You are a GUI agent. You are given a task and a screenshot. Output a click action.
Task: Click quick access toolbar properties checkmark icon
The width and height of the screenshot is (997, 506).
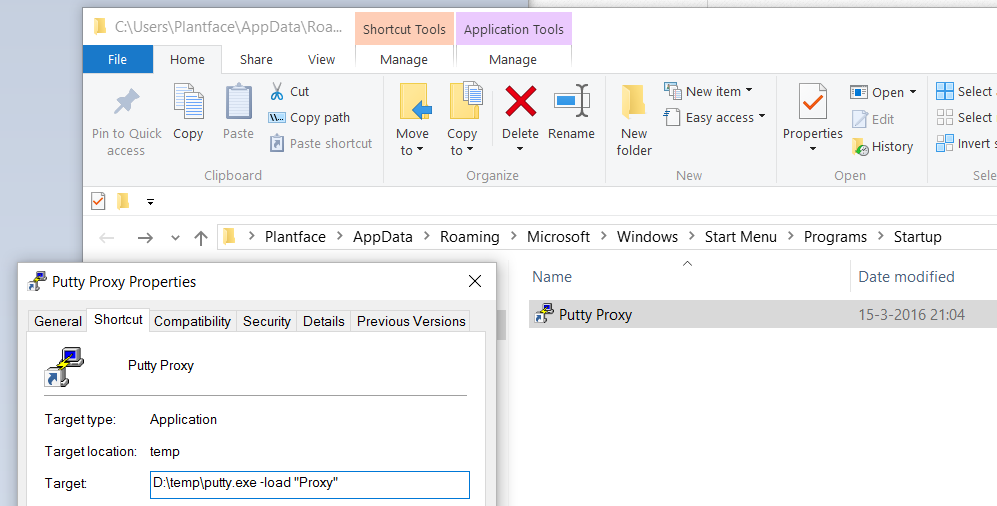98,201
